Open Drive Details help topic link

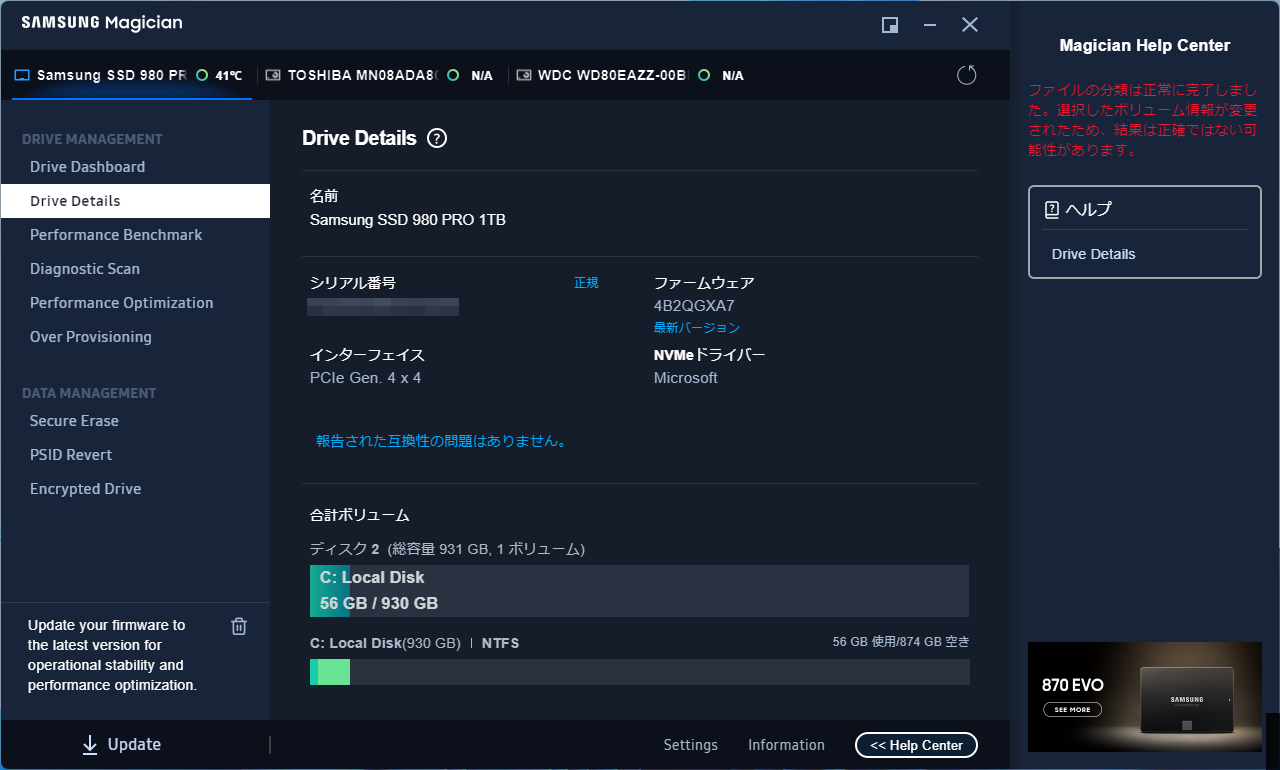1093,254
